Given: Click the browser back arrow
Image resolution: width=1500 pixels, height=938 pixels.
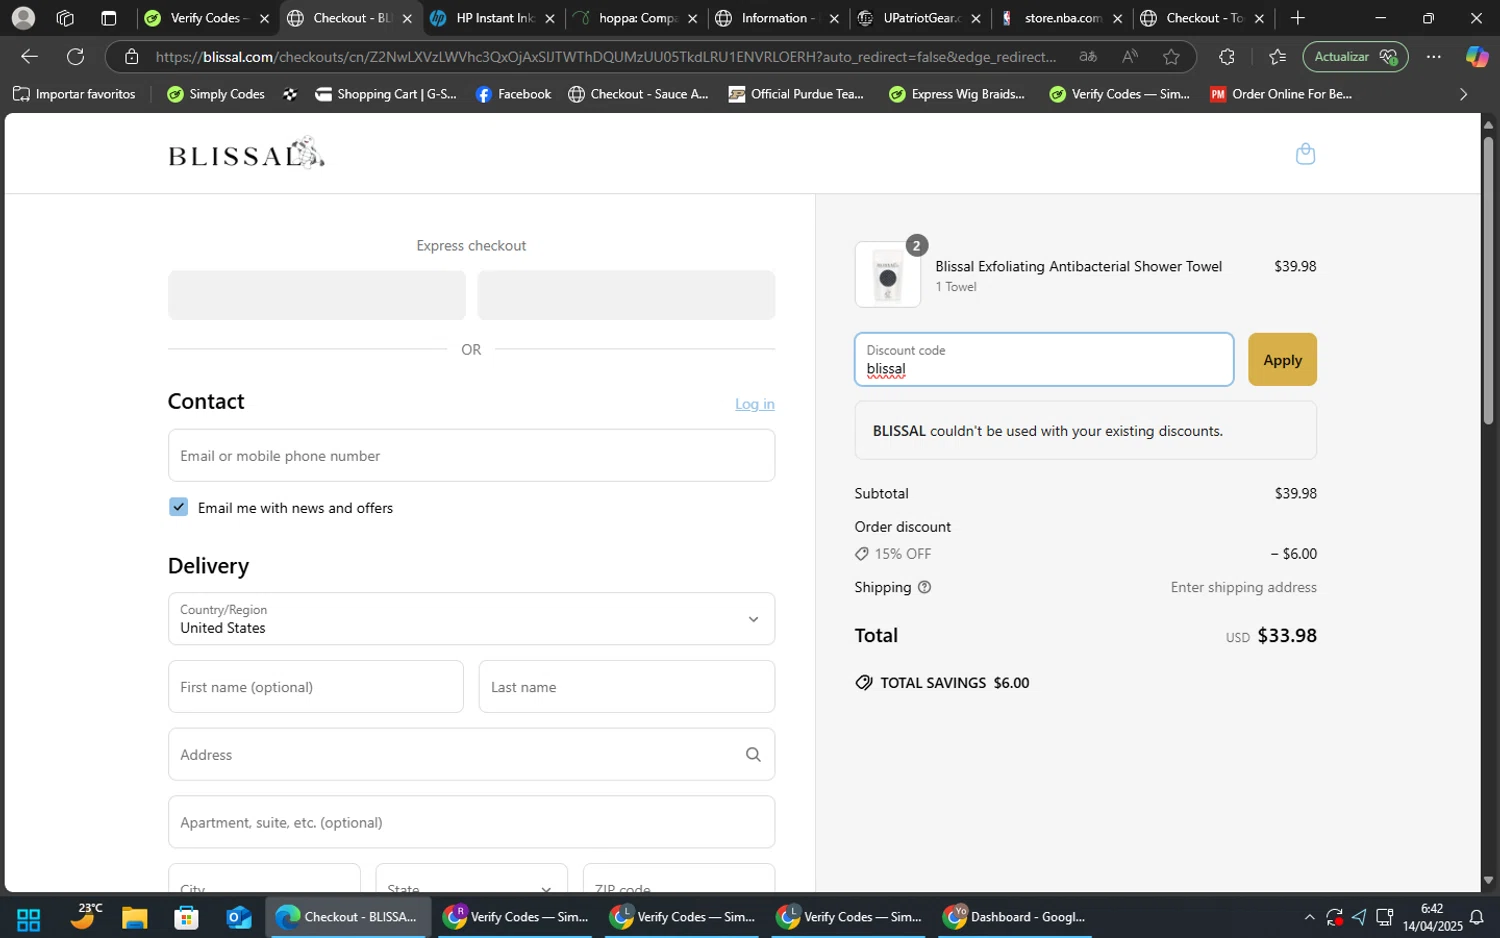Looking at the screenshot, I should (29, 57).
